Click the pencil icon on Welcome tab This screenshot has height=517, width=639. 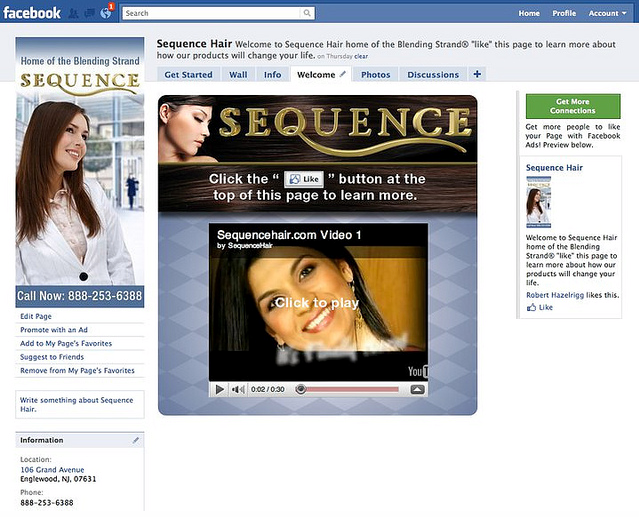(x=343, y=74)
